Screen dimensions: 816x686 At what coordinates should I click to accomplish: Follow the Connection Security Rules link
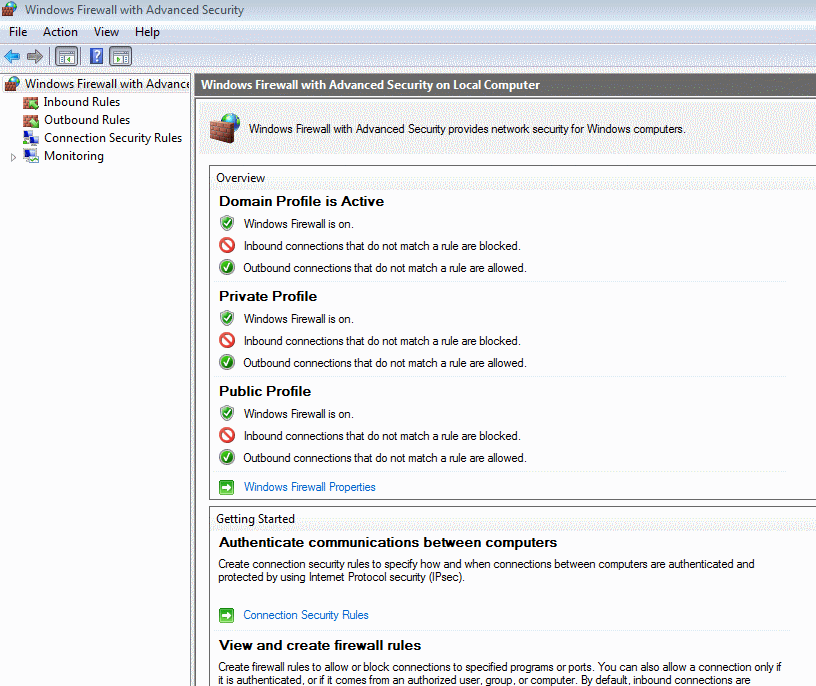305,614
